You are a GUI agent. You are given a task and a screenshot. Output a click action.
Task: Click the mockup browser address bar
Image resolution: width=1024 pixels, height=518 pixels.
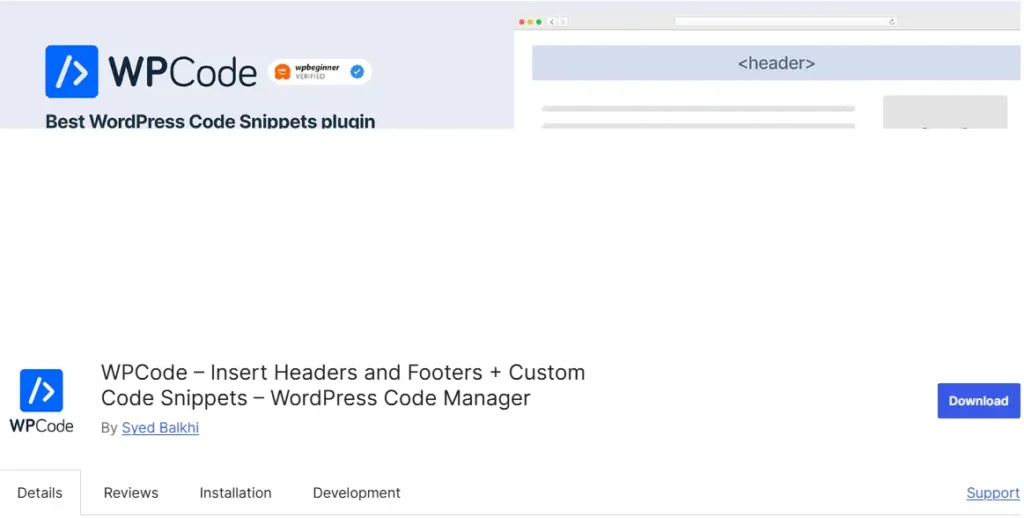click(786, 22)
